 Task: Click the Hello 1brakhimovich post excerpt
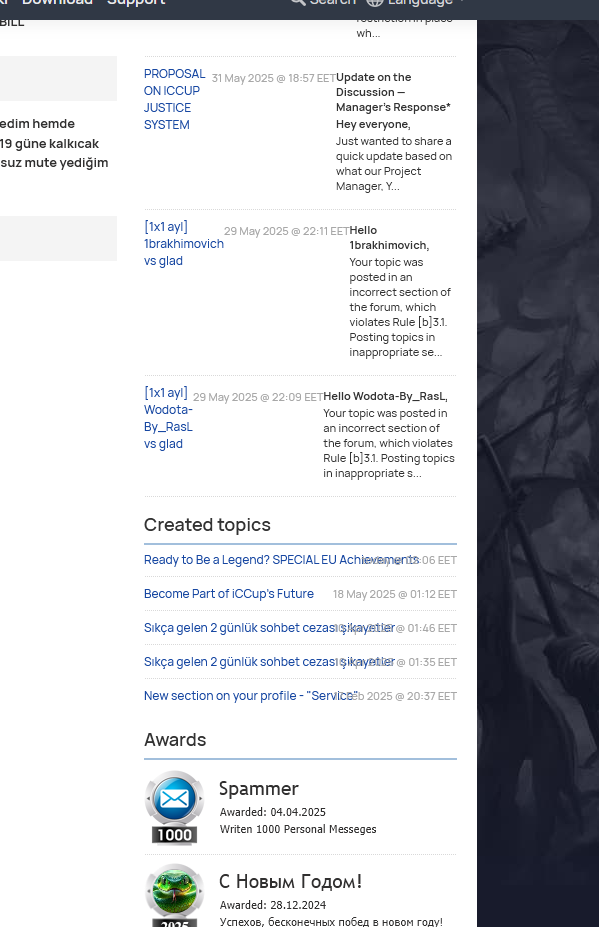pyautogui.click(x=401, y=291)
